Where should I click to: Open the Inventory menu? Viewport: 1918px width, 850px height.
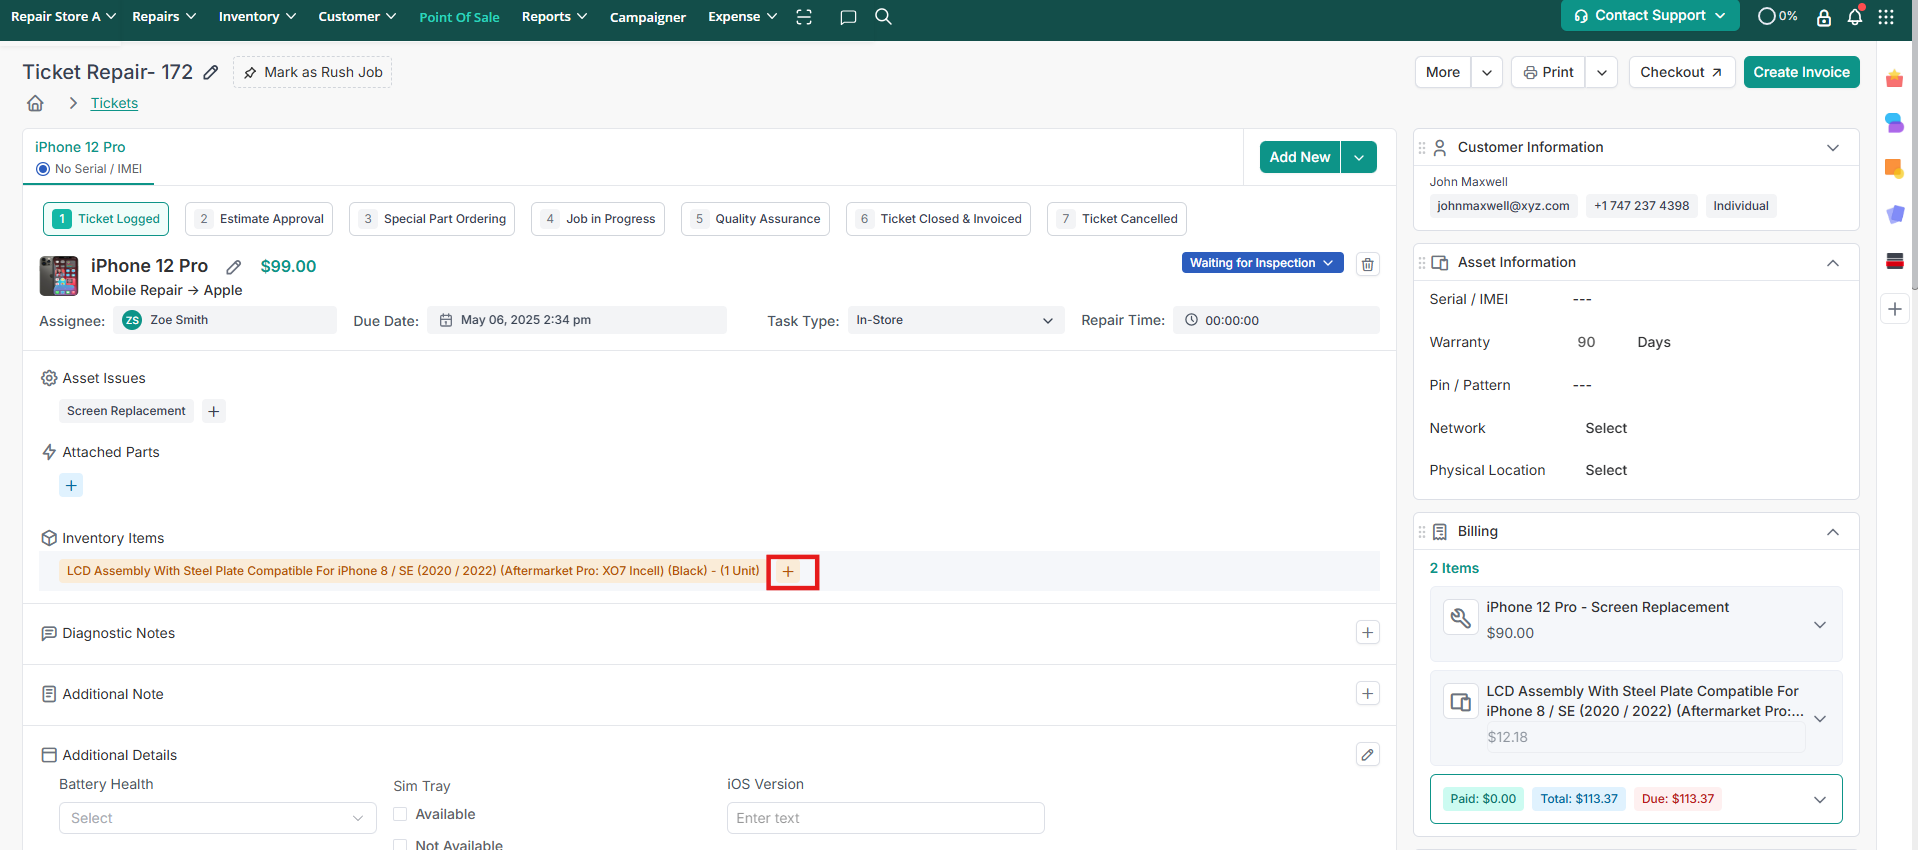[257, 17]
